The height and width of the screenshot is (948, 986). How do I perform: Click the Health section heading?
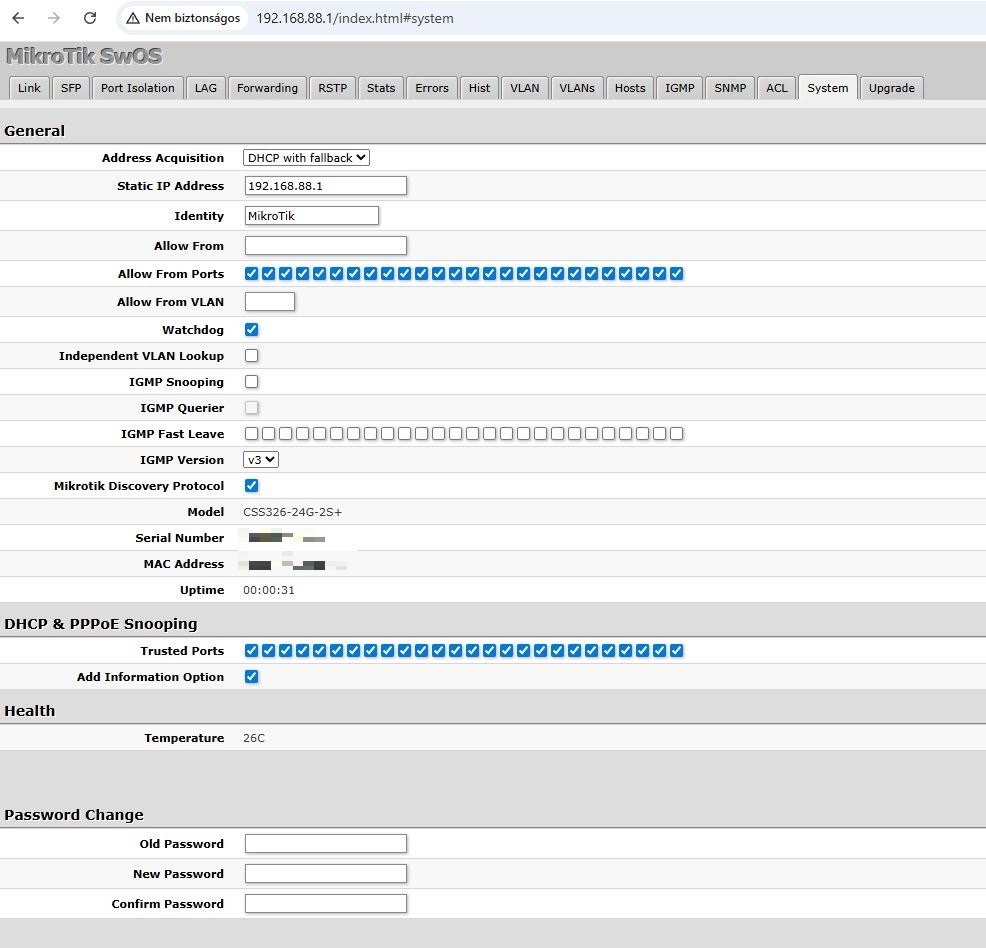coord(30,711)
